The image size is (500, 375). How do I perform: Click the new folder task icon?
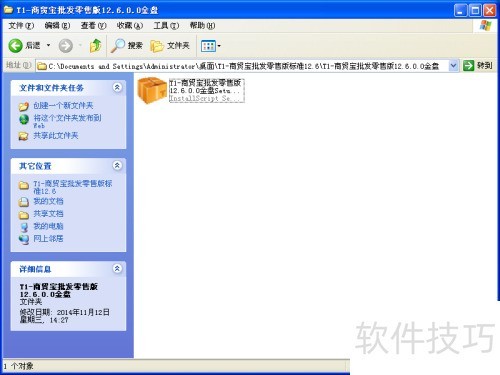click(x=24, y=106)
